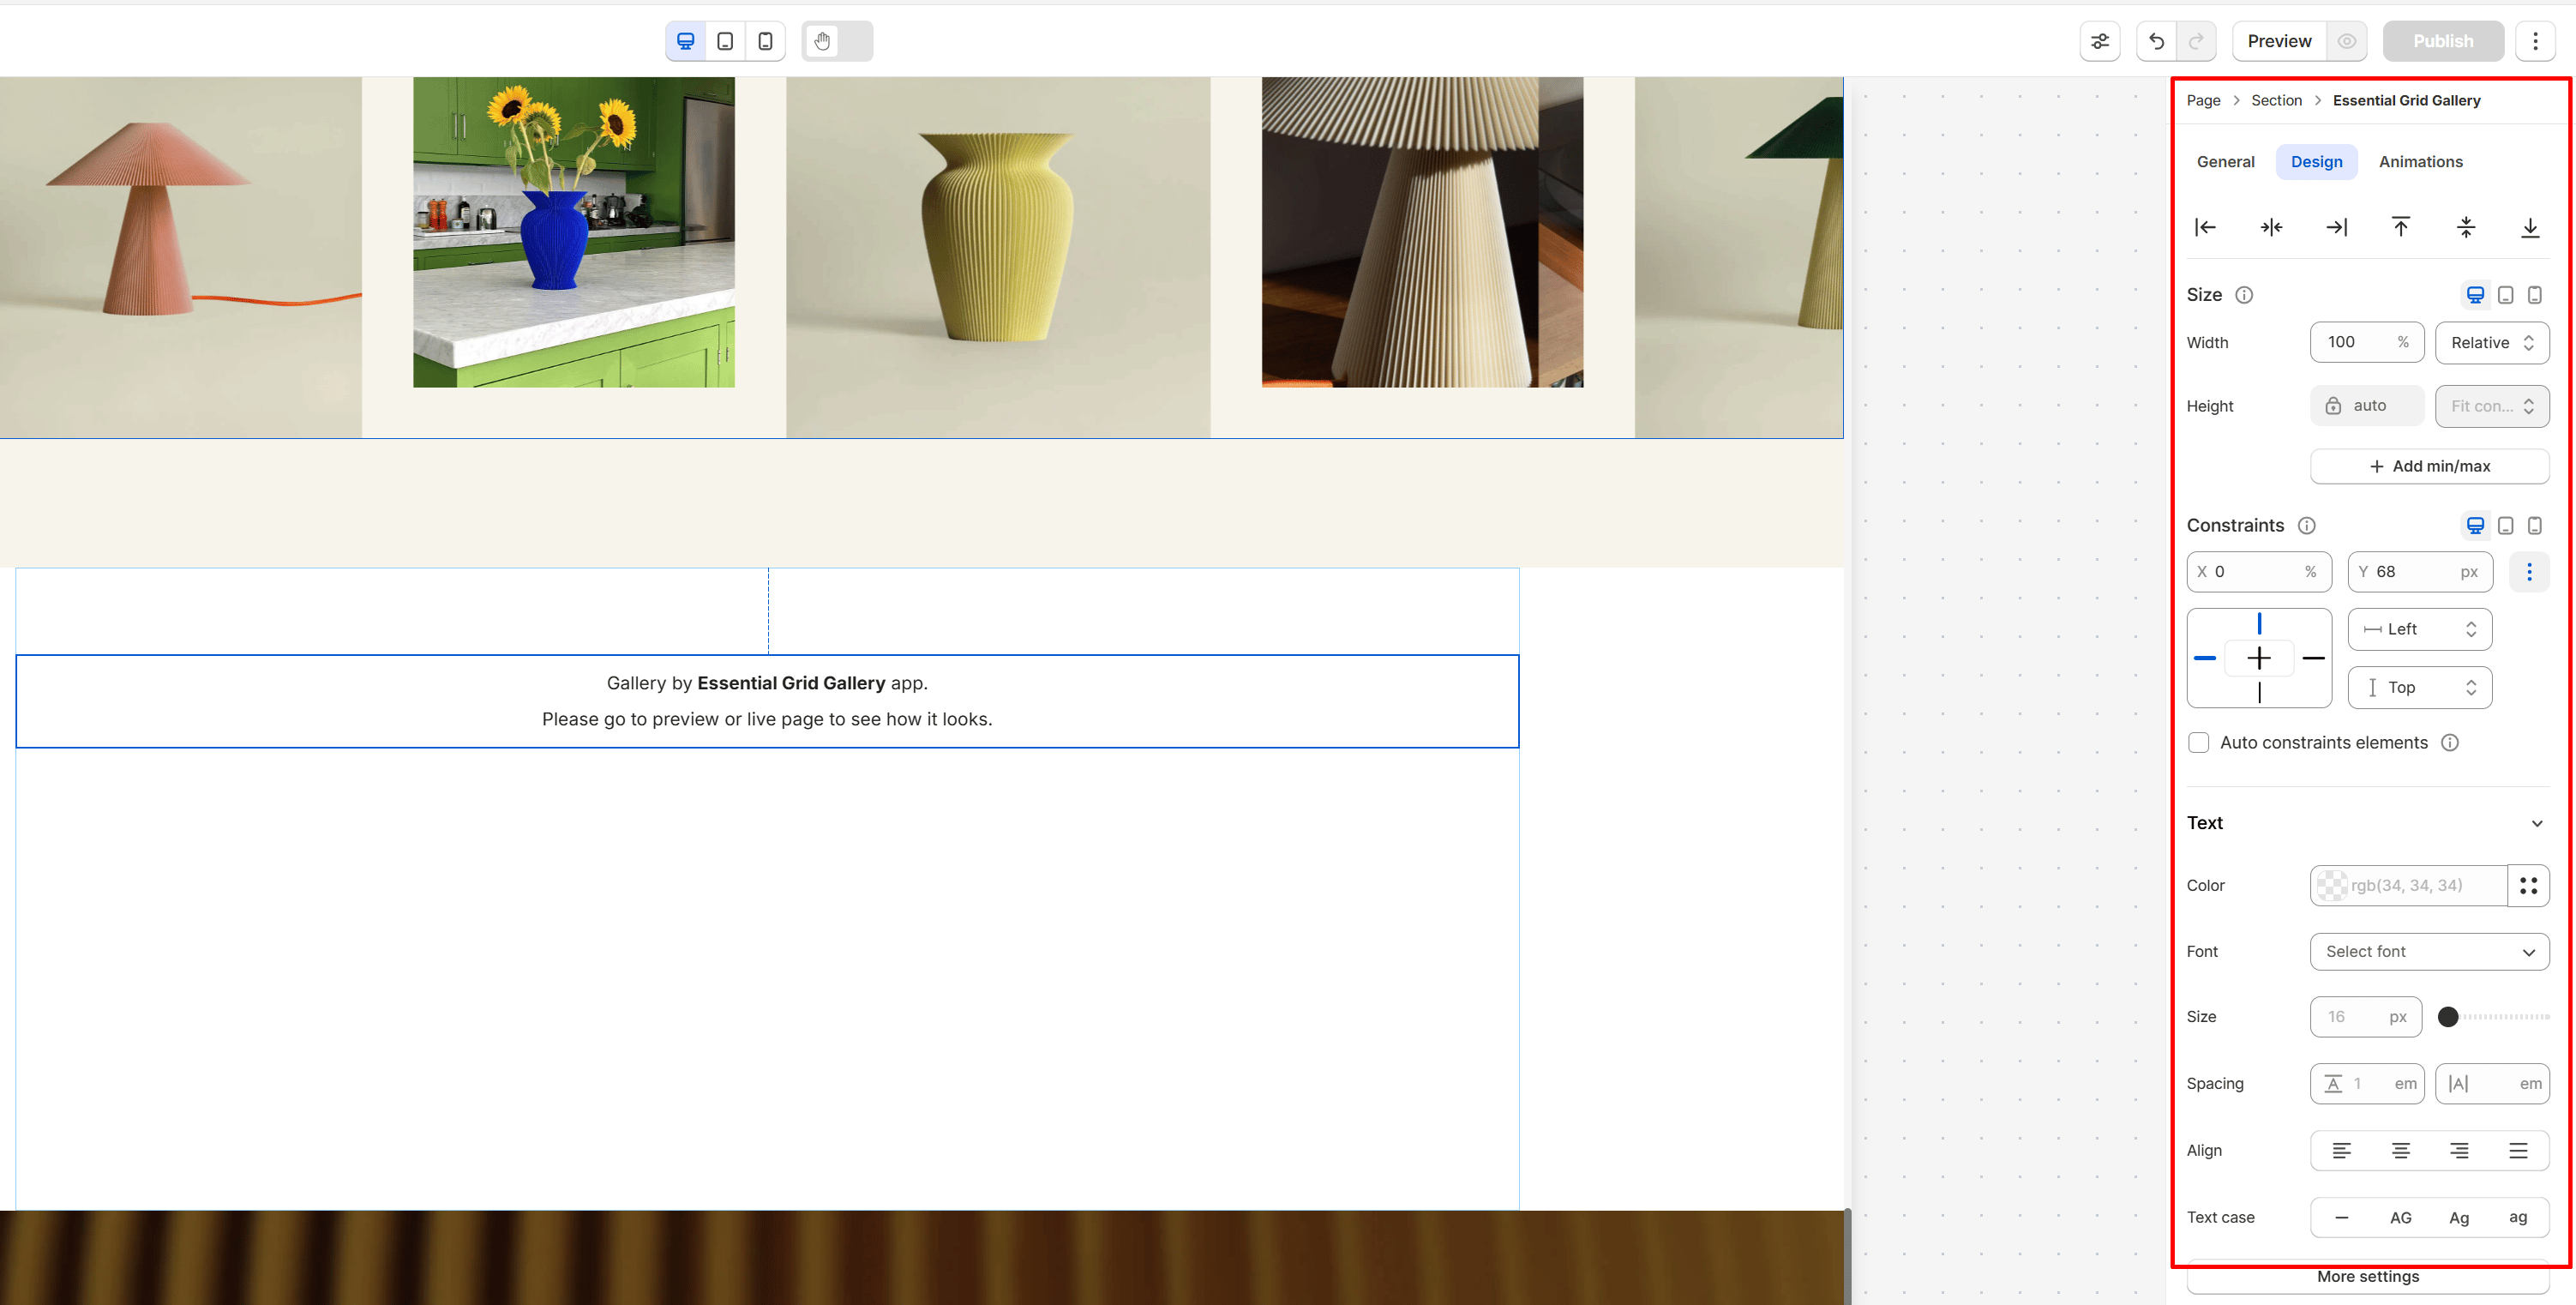Open color picker grid icon
2576x1305 pixels.
(2528, 885)
